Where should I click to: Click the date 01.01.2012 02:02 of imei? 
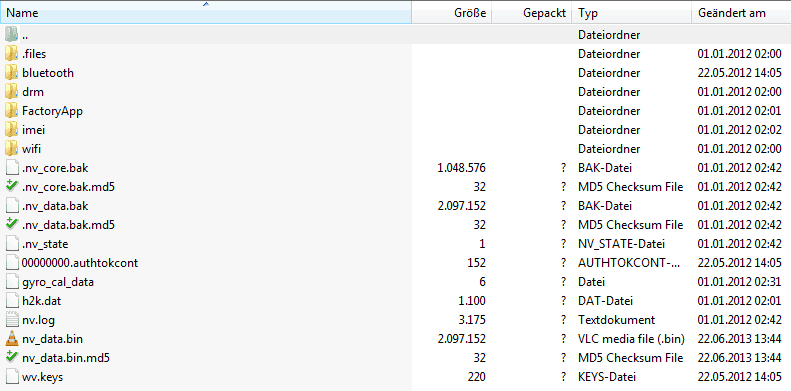pyautogui.click(x=740, y=130)
